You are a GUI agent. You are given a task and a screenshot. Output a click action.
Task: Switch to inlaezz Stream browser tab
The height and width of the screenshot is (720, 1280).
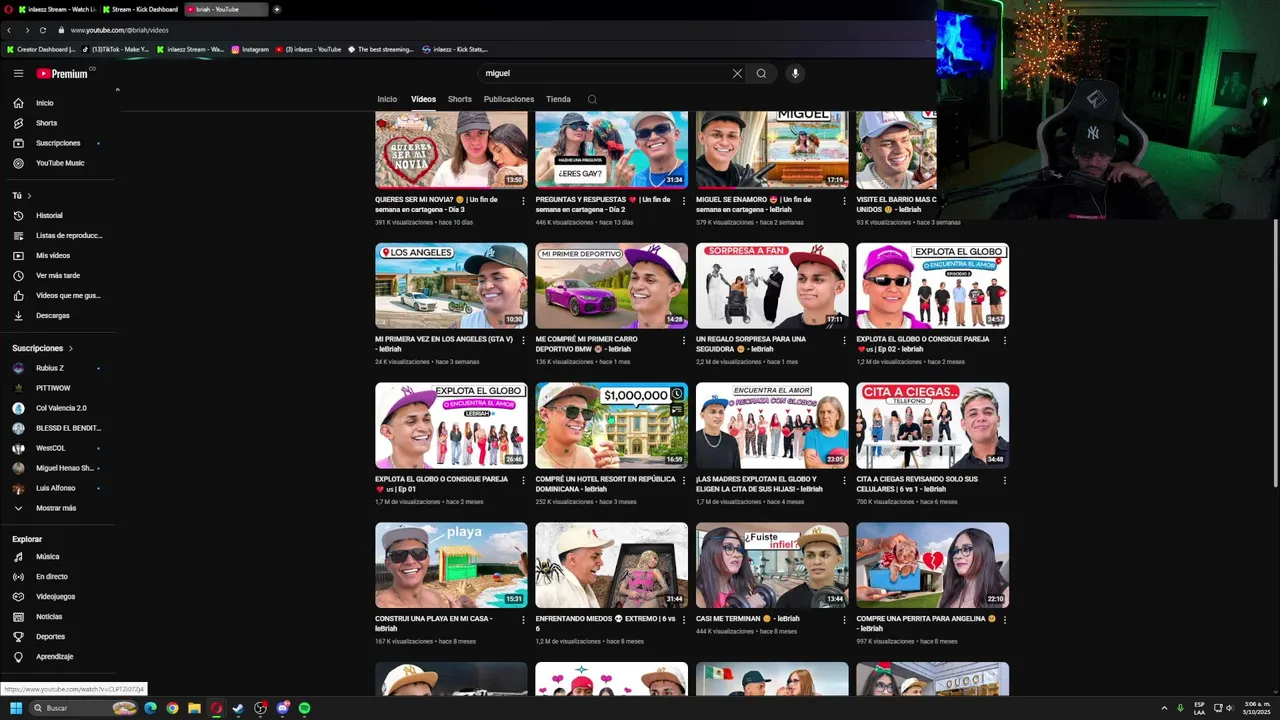pyautogui.click(x=58, y=9)
